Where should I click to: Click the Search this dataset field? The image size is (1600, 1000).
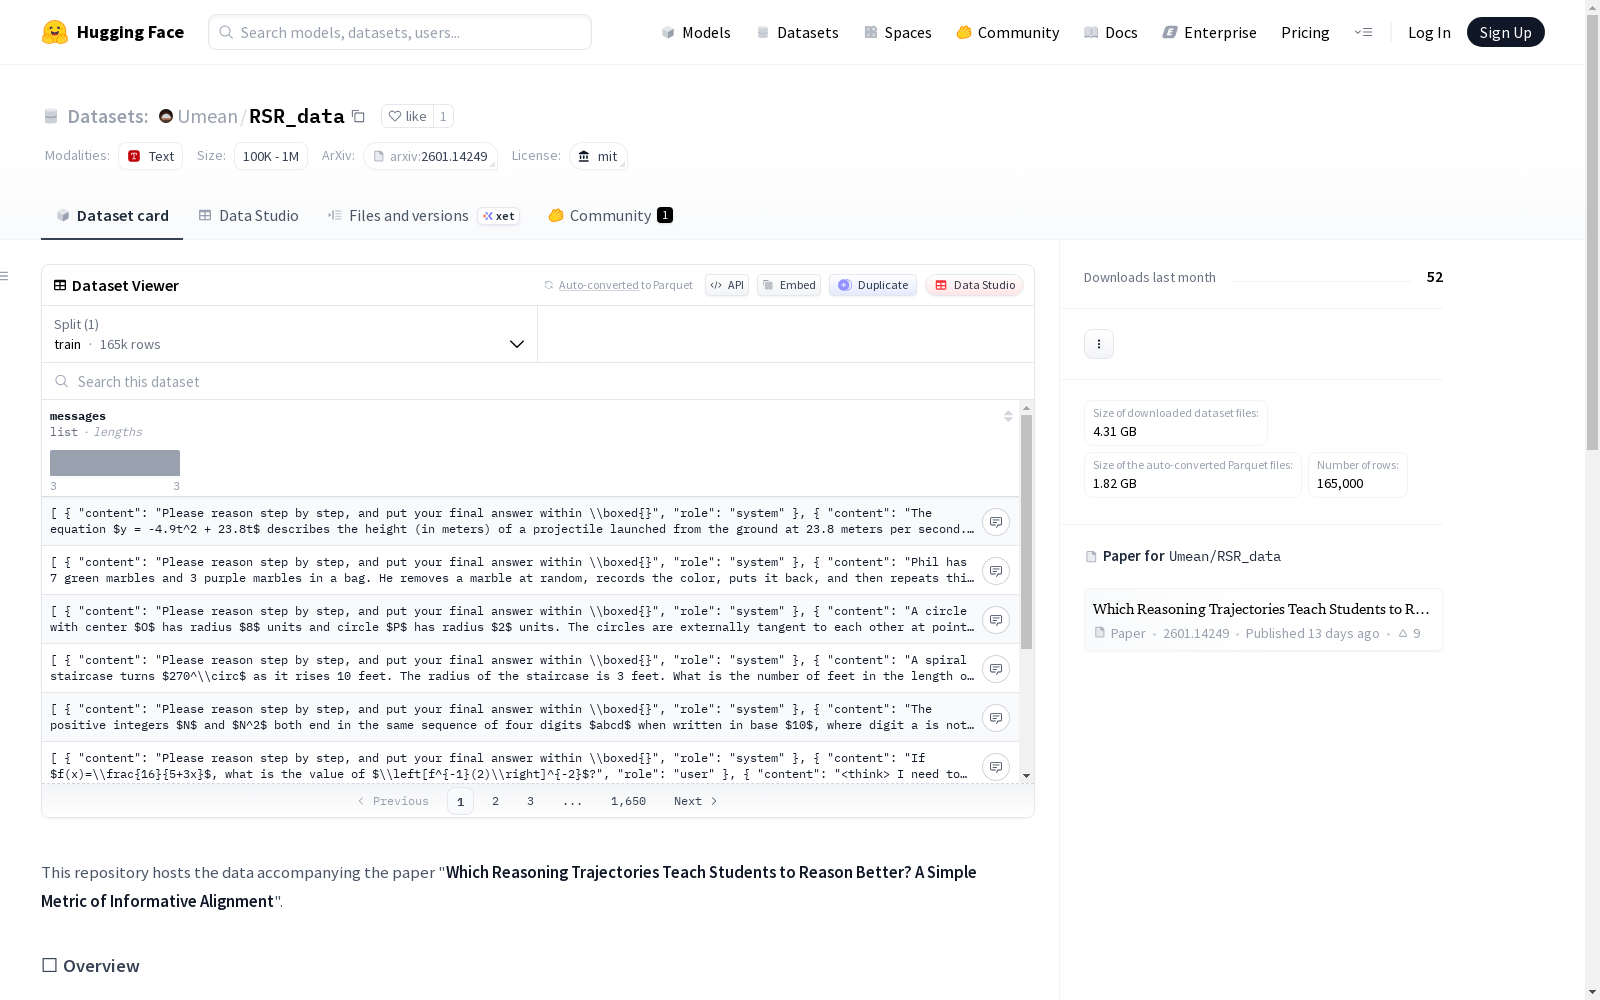538,381
